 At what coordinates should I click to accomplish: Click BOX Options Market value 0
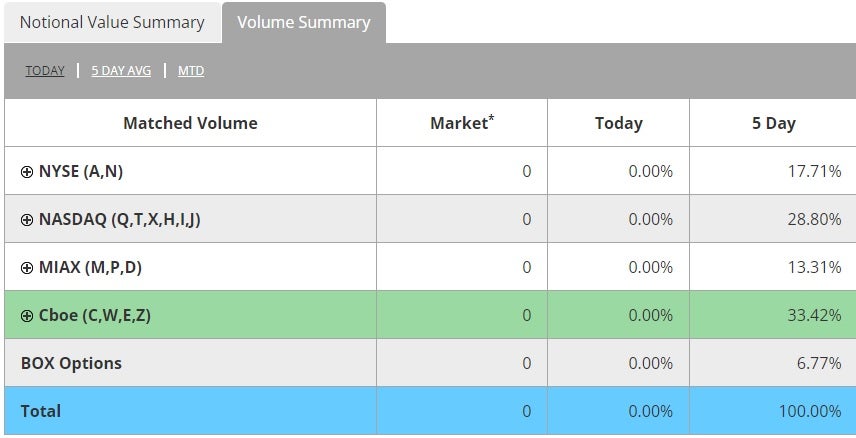click(526, 363)
